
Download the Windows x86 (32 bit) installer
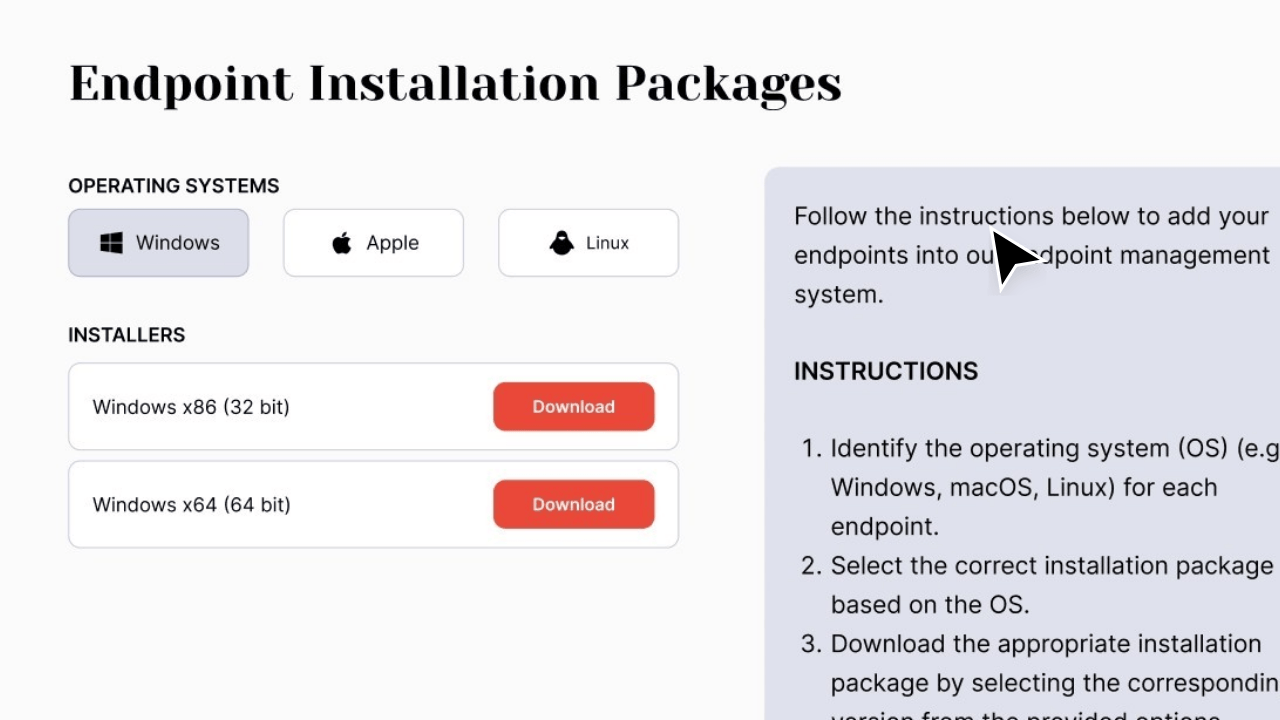coord(573,406)
